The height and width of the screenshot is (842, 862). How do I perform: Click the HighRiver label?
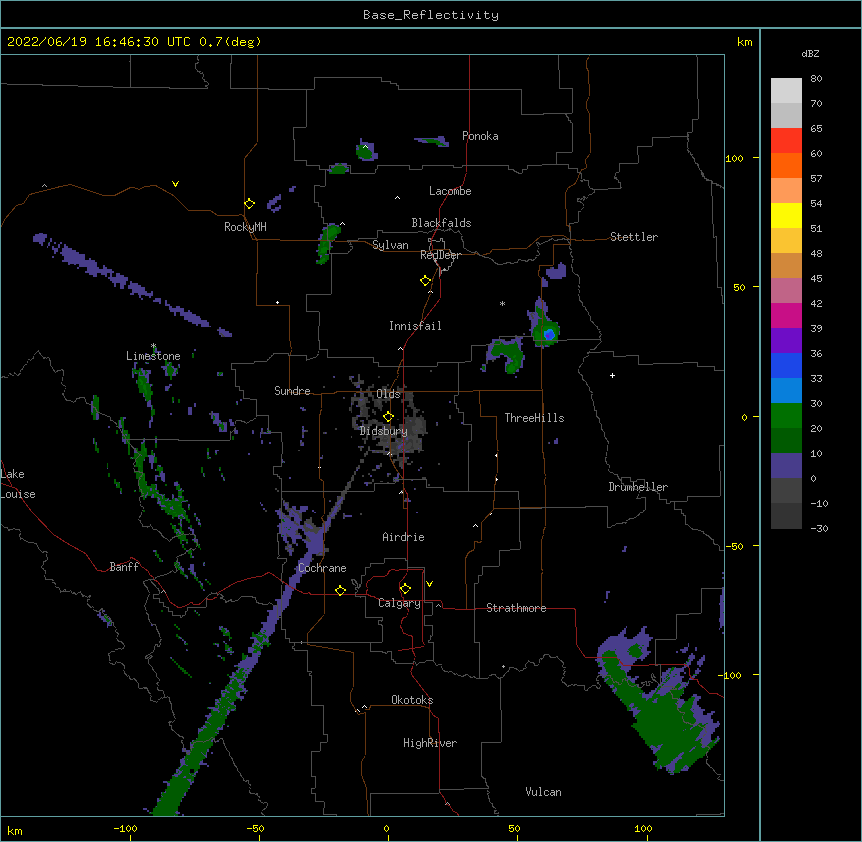(x=430, y=743)
